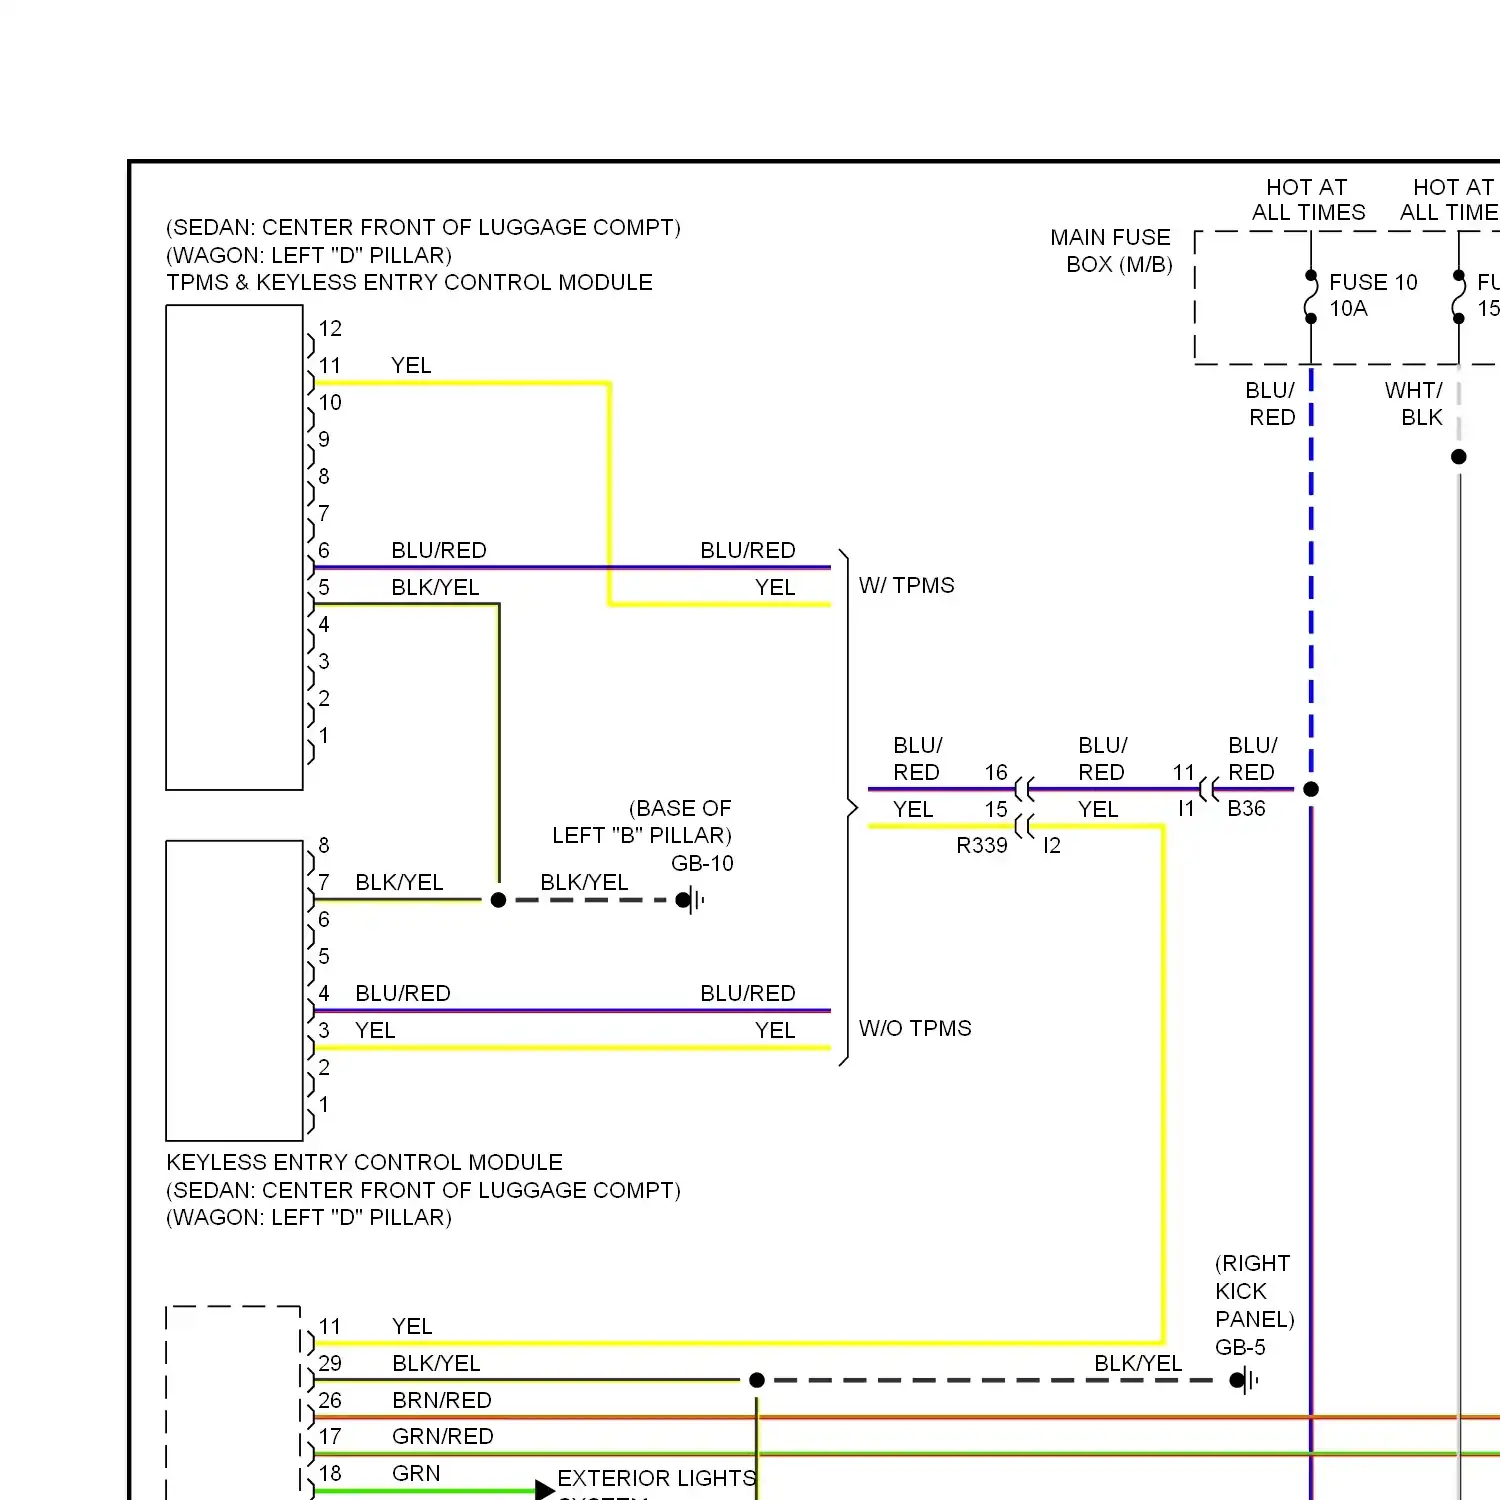Click the arrow pointing to EXTERIOR LIGHTS
The image size is (1500, 1500).
point(545,1491)
